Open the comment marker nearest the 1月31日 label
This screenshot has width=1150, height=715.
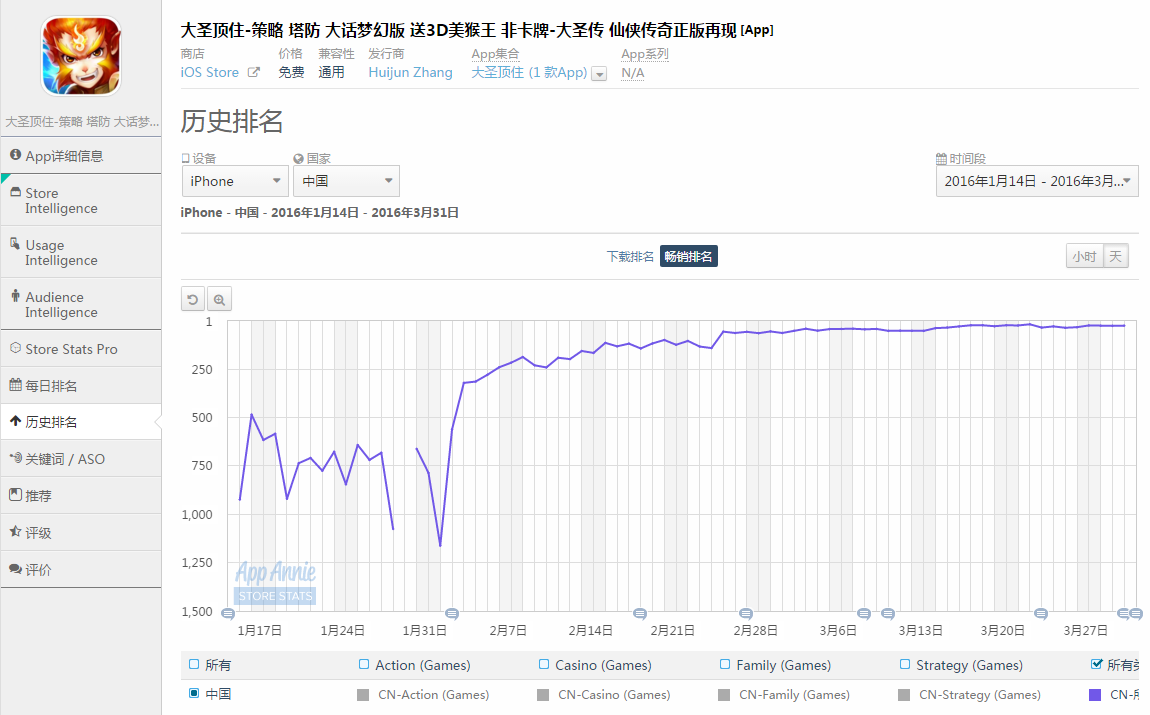click(x=452, y=614)
